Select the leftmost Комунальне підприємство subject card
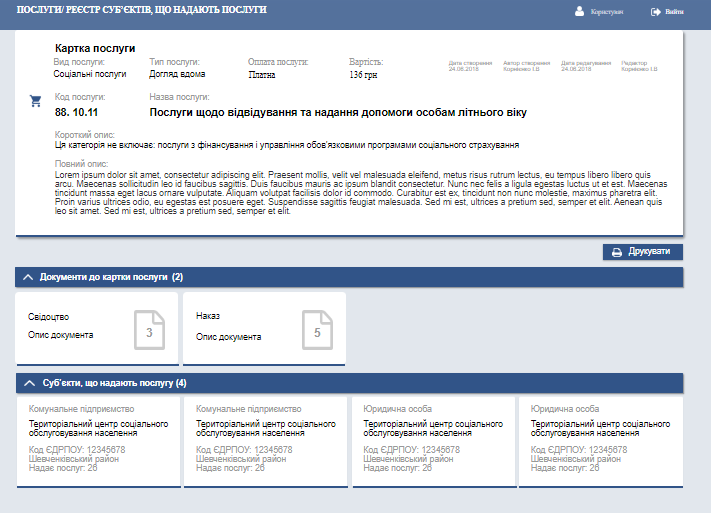The height and width of the screenshot is (513, 711). [98, 438]
